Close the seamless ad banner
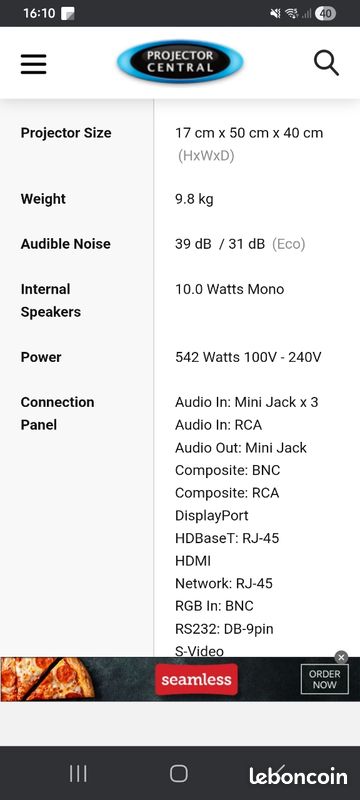Image resolution: width=360 pixels, height=800 pixels. pyautogui.click(x=342, y=657)
